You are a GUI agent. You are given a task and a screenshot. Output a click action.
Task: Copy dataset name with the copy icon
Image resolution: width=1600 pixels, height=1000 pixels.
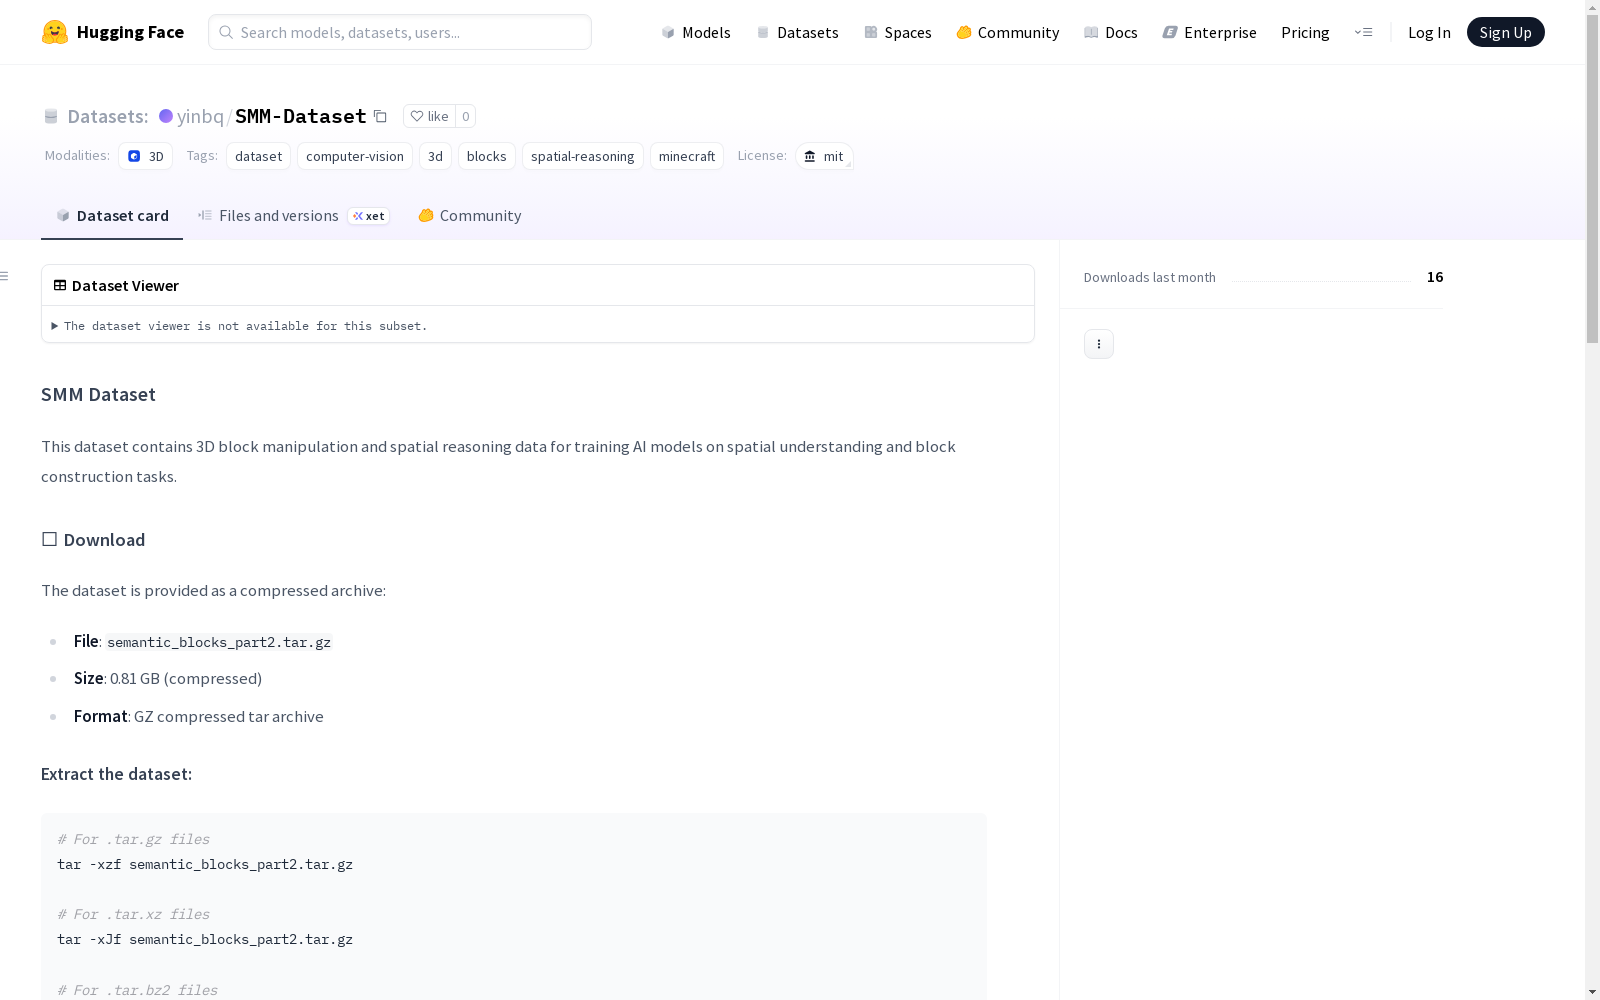tap(380, 116)
